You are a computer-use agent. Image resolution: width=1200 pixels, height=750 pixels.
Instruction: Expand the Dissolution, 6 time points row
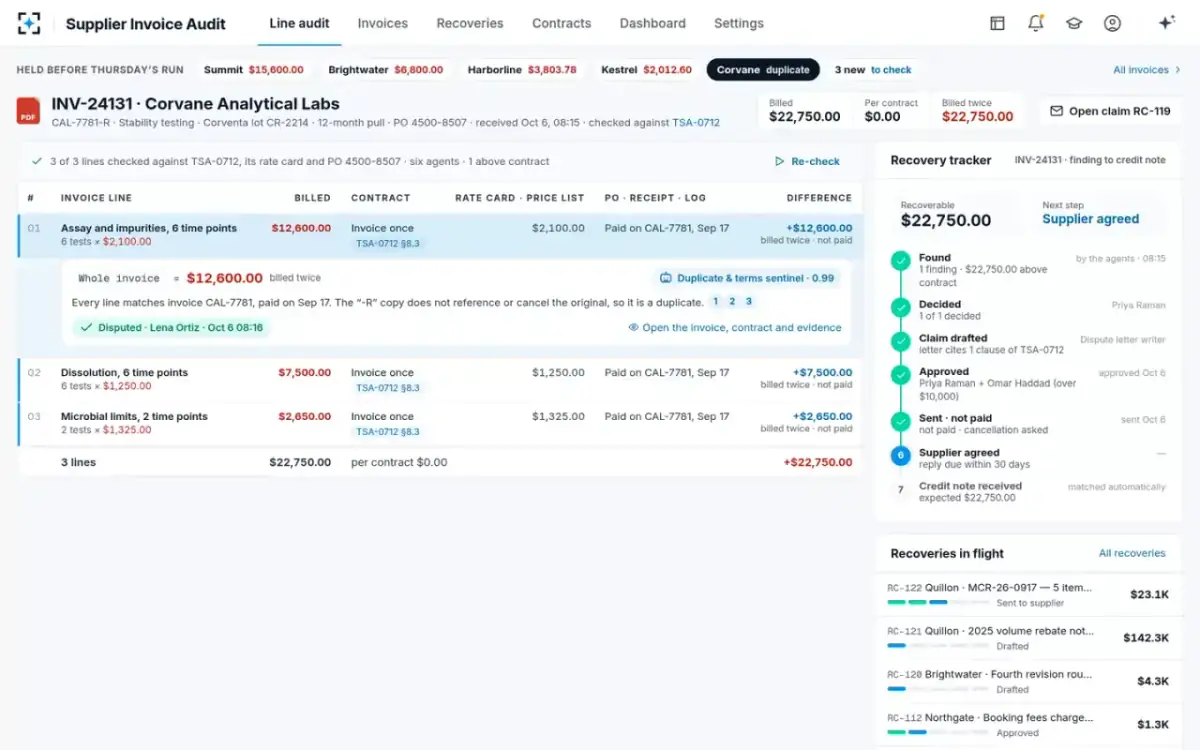pyautogui.click(x=440, y=379)
